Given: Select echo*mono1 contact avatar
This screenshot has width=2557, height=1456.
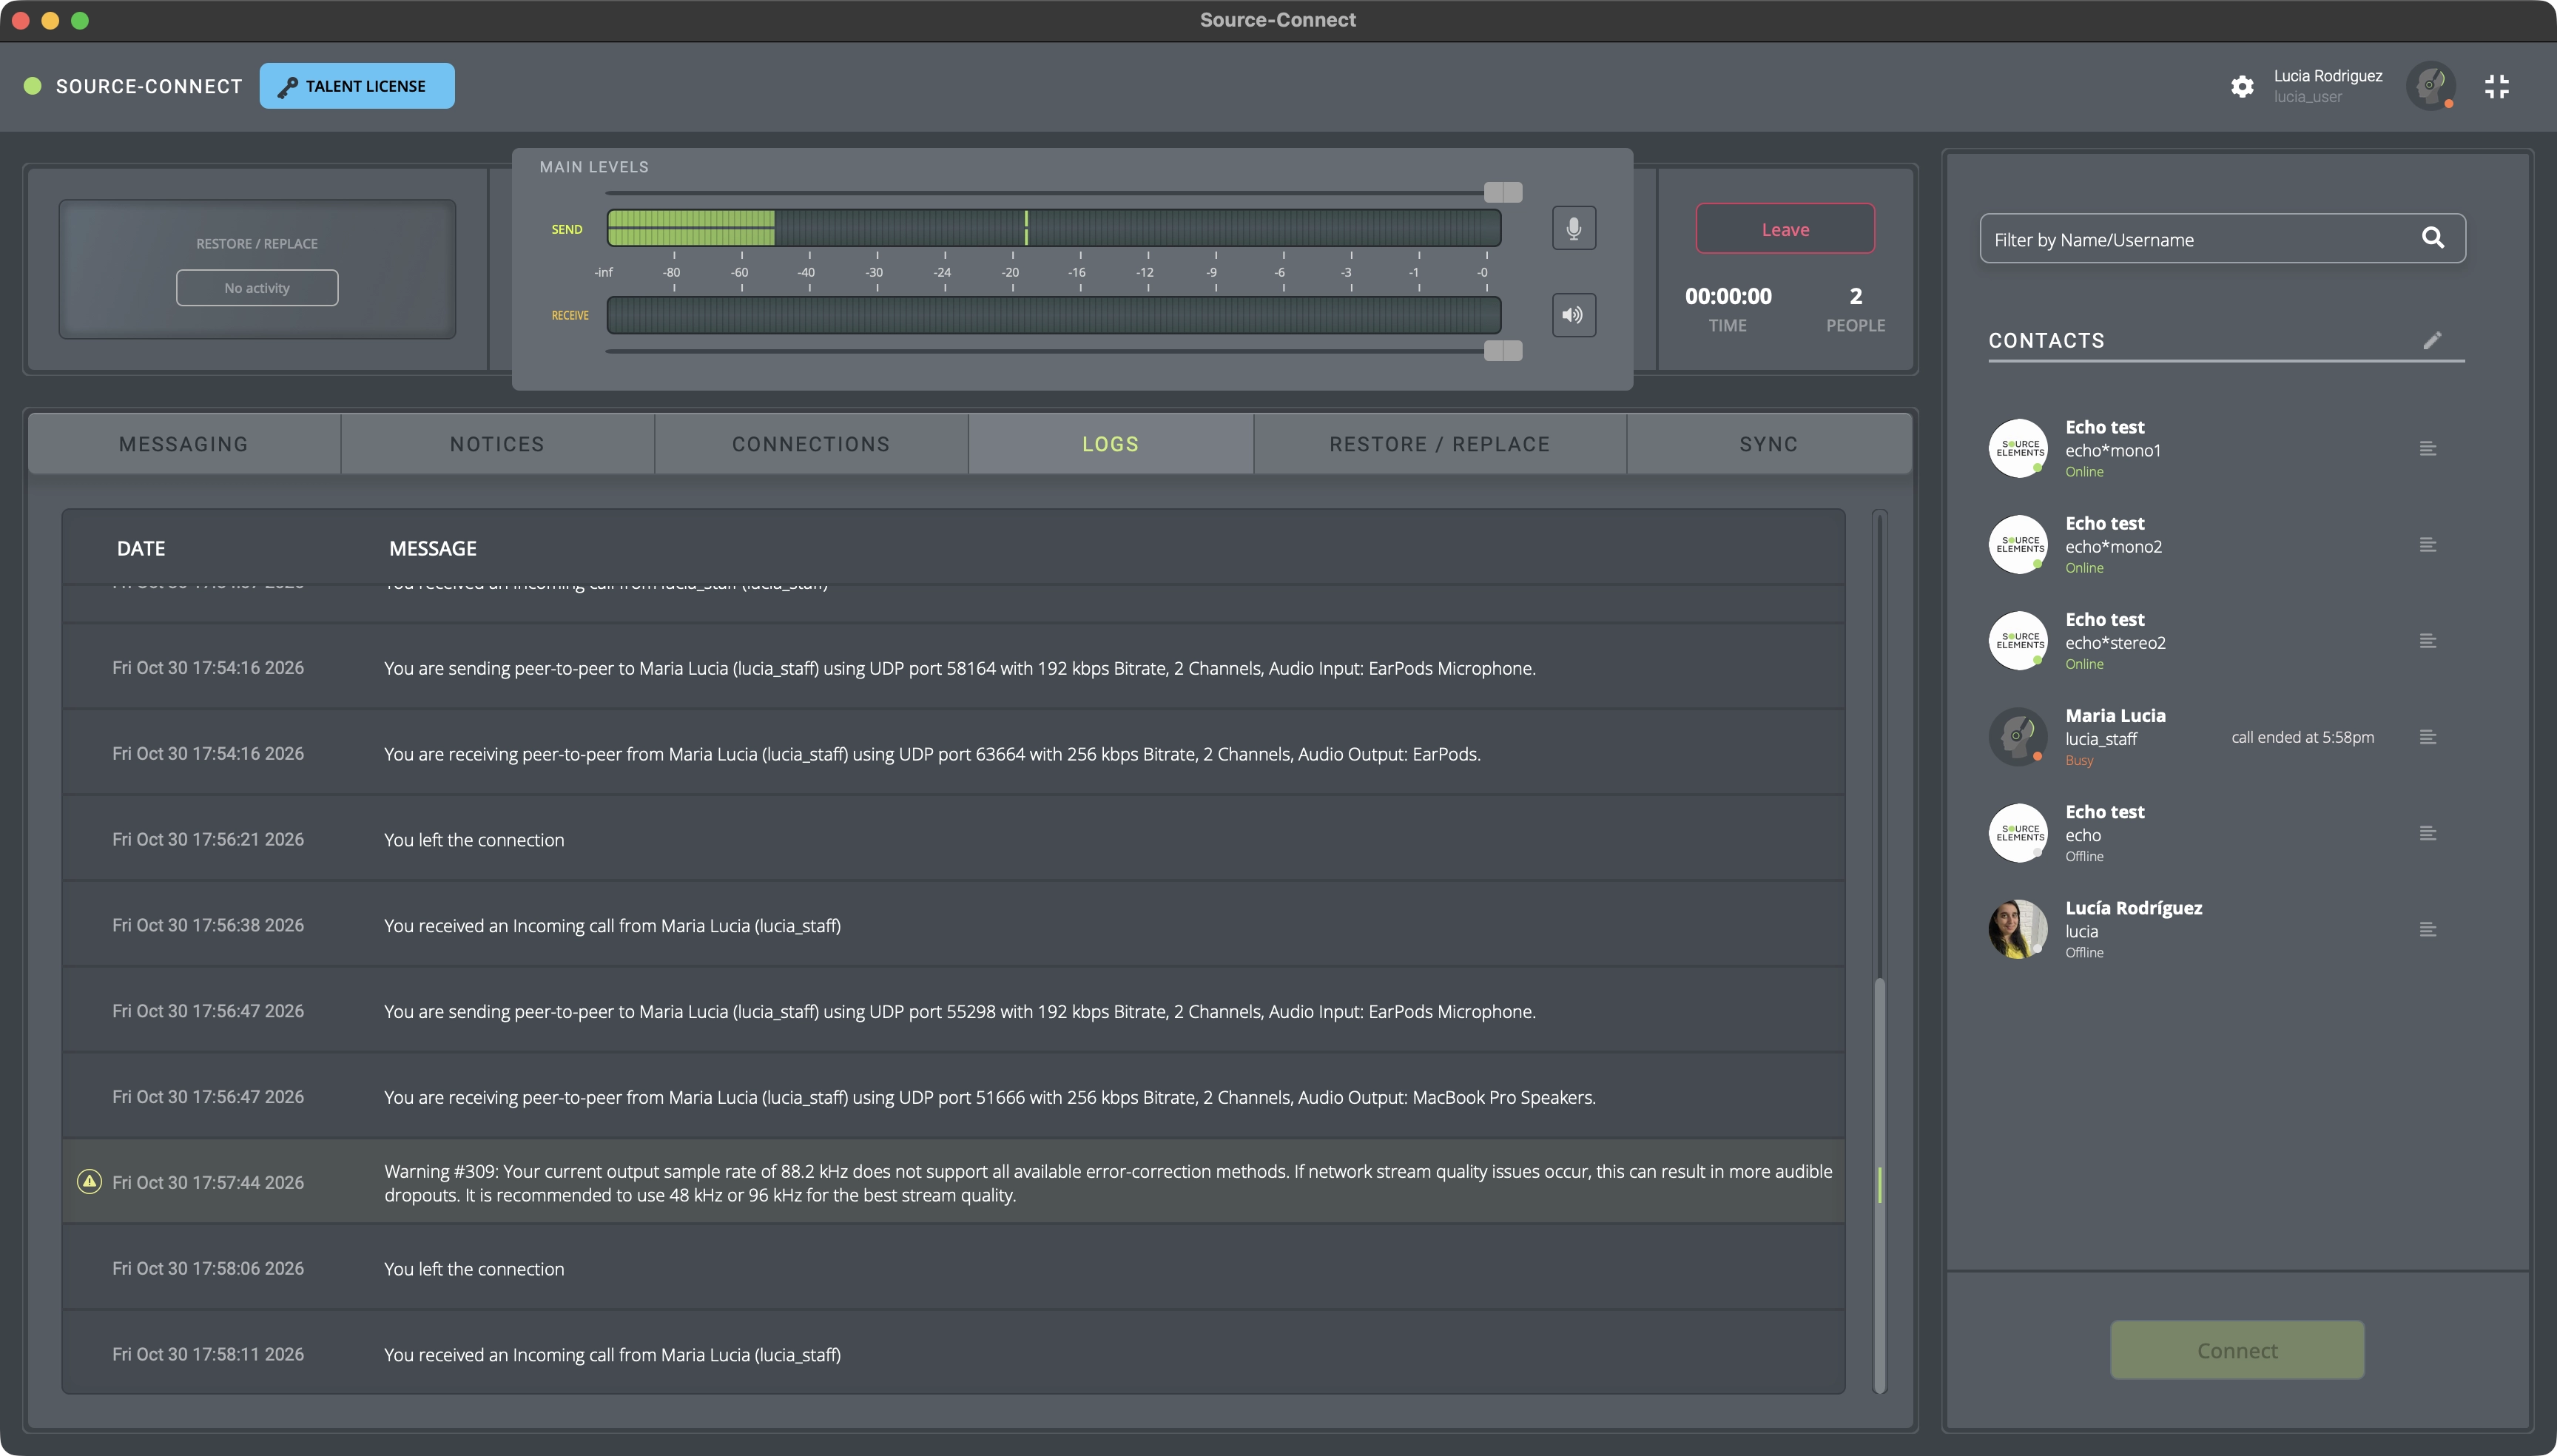Looking at the screenshot, I should [2018, 448].
